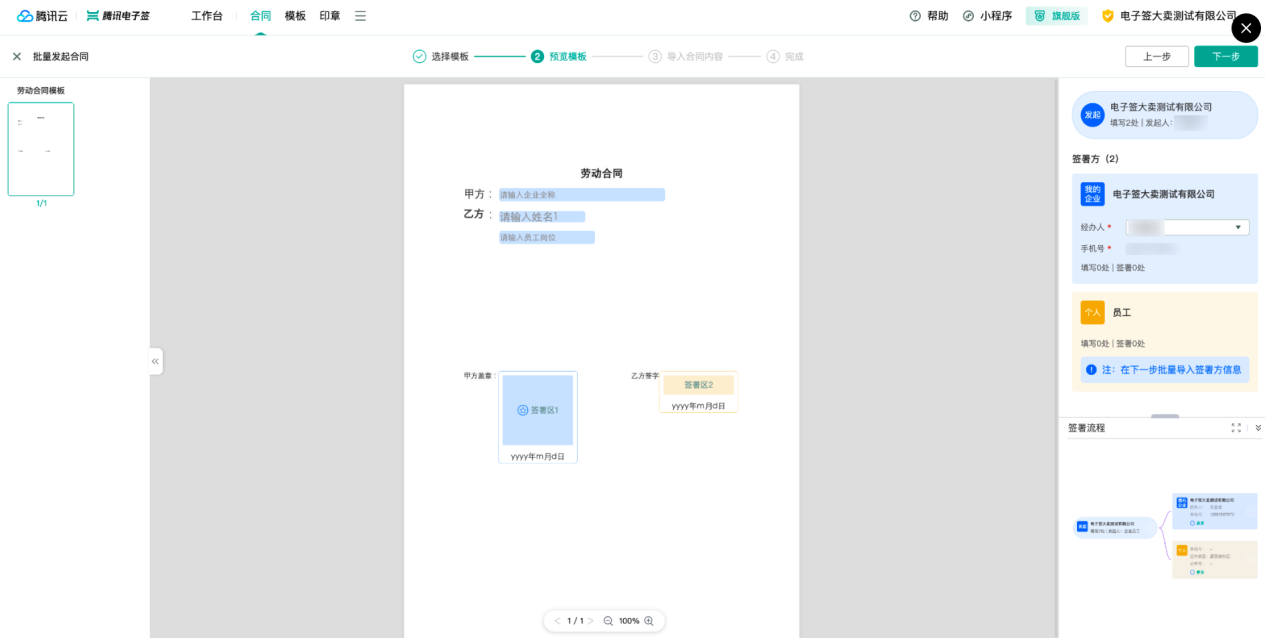Open the hamburger more-menu icon
Viewport: 1265px width, 638px height.
pyautogui.click(x=360, y=16)
